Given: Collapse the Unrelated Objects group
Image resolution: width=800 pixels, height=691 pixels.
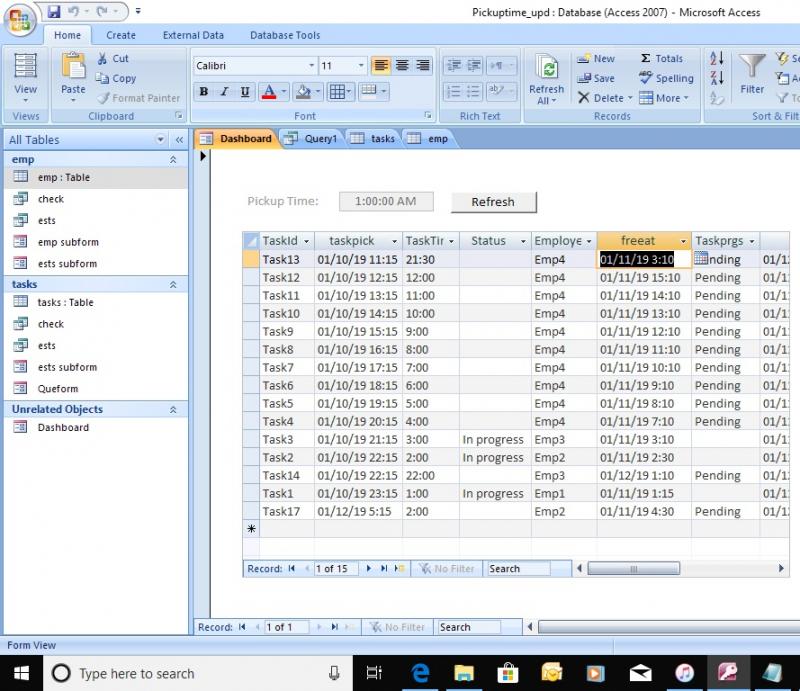Looking at the screenshot, I should tap(173, 409).
